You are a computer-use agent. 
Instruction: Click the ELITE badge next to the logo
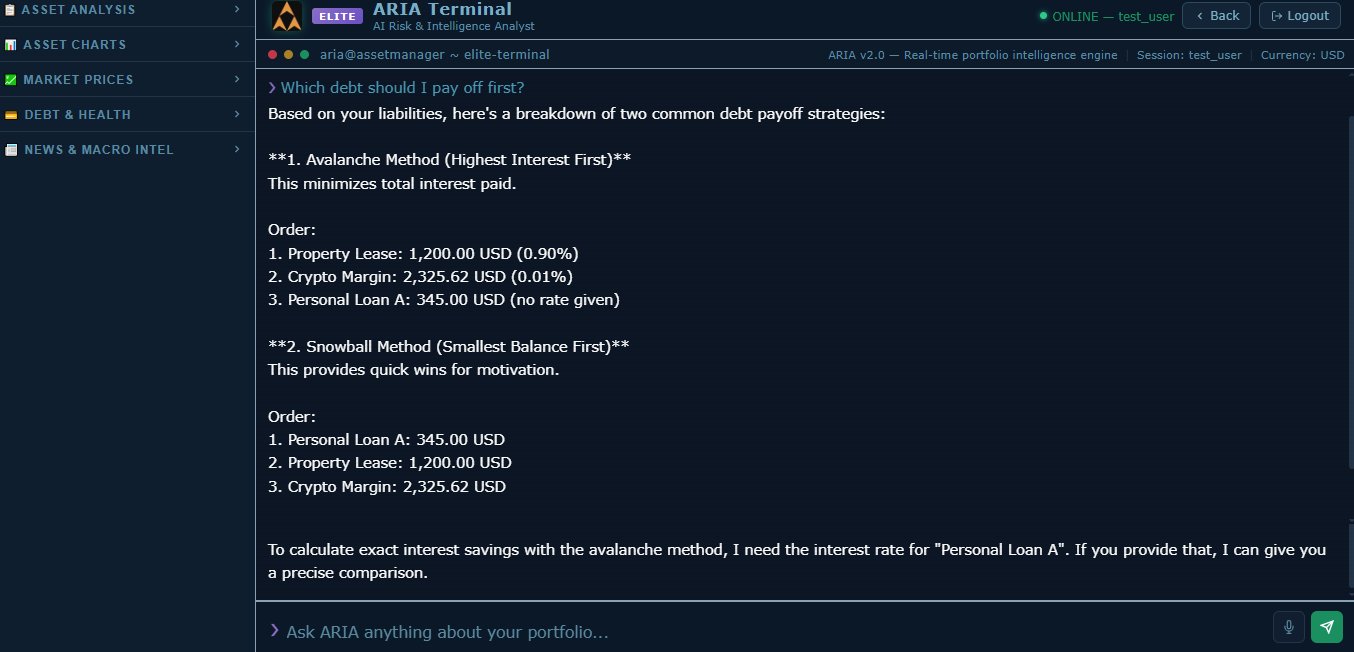click(x=337, y=16)
